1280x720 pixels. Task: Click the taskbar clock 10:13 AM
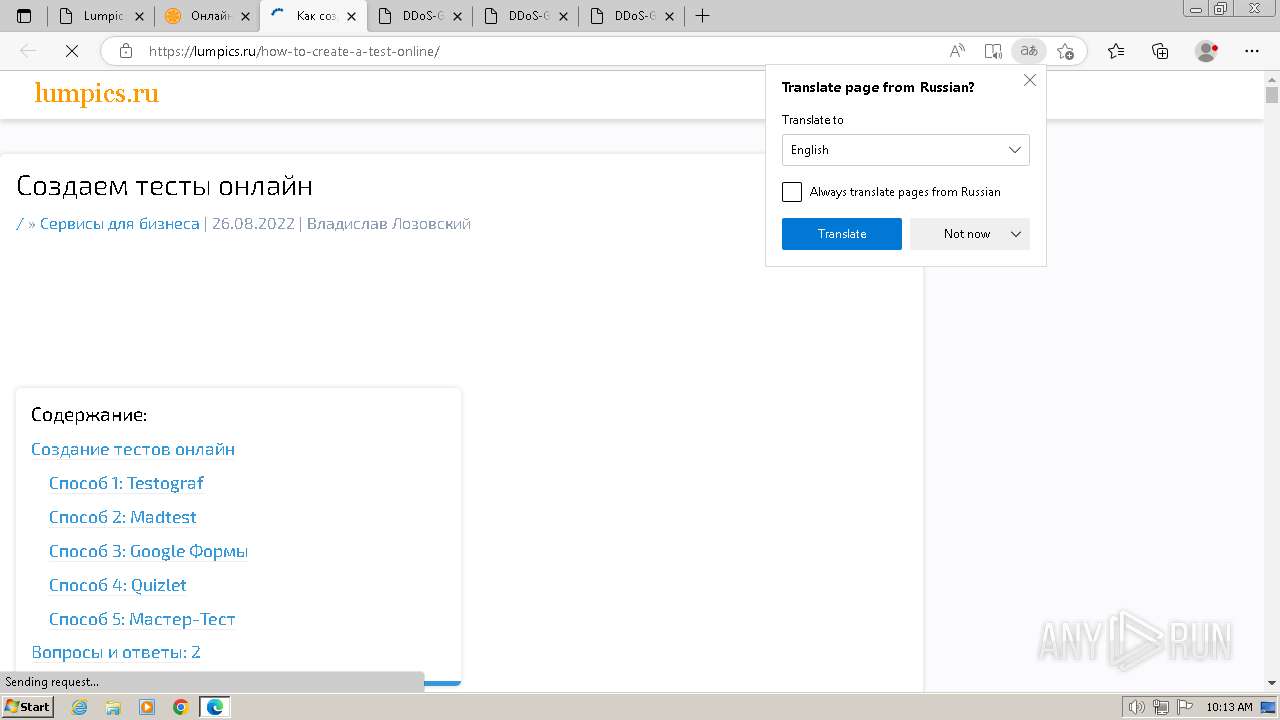pos(1230,707)
